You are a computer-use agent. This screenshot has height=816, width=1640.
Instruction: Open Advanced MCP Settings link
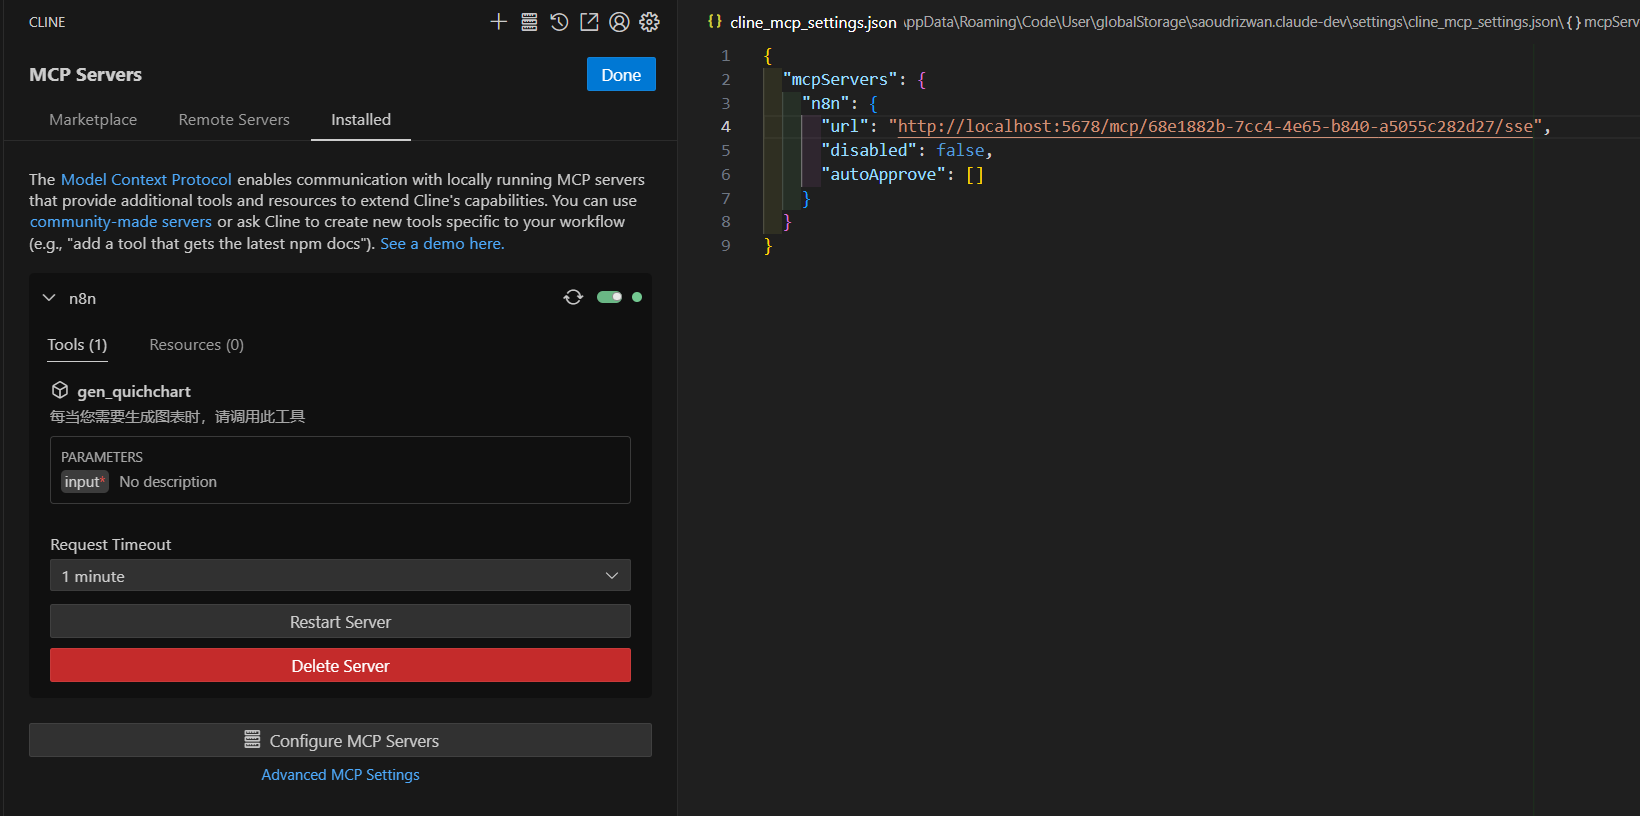pos(340,775)
